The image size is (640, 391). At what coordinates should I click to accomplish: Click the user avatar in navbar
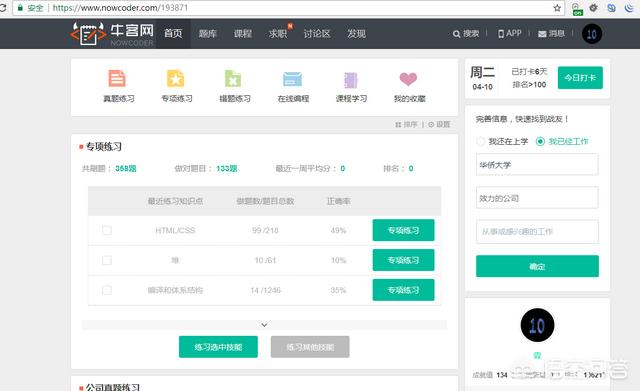[x=592, y=34]
